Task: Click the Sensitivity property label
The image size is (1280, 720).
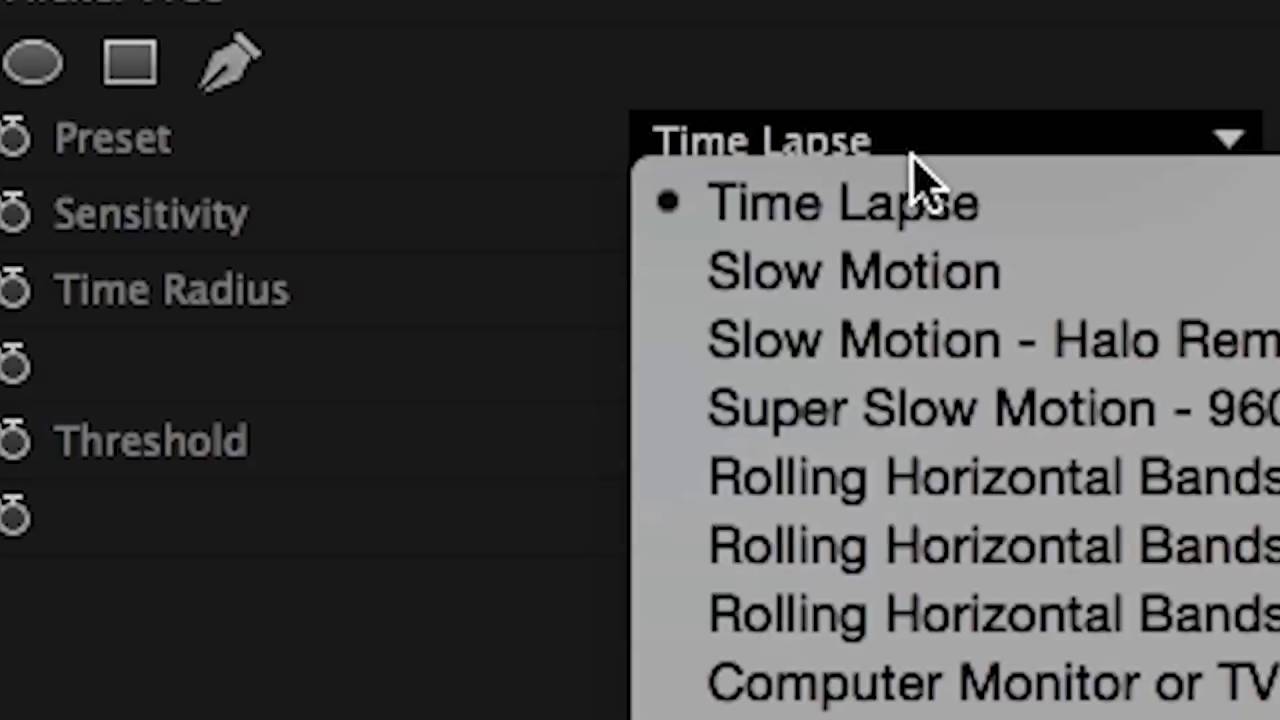Action: click(150, 214)
